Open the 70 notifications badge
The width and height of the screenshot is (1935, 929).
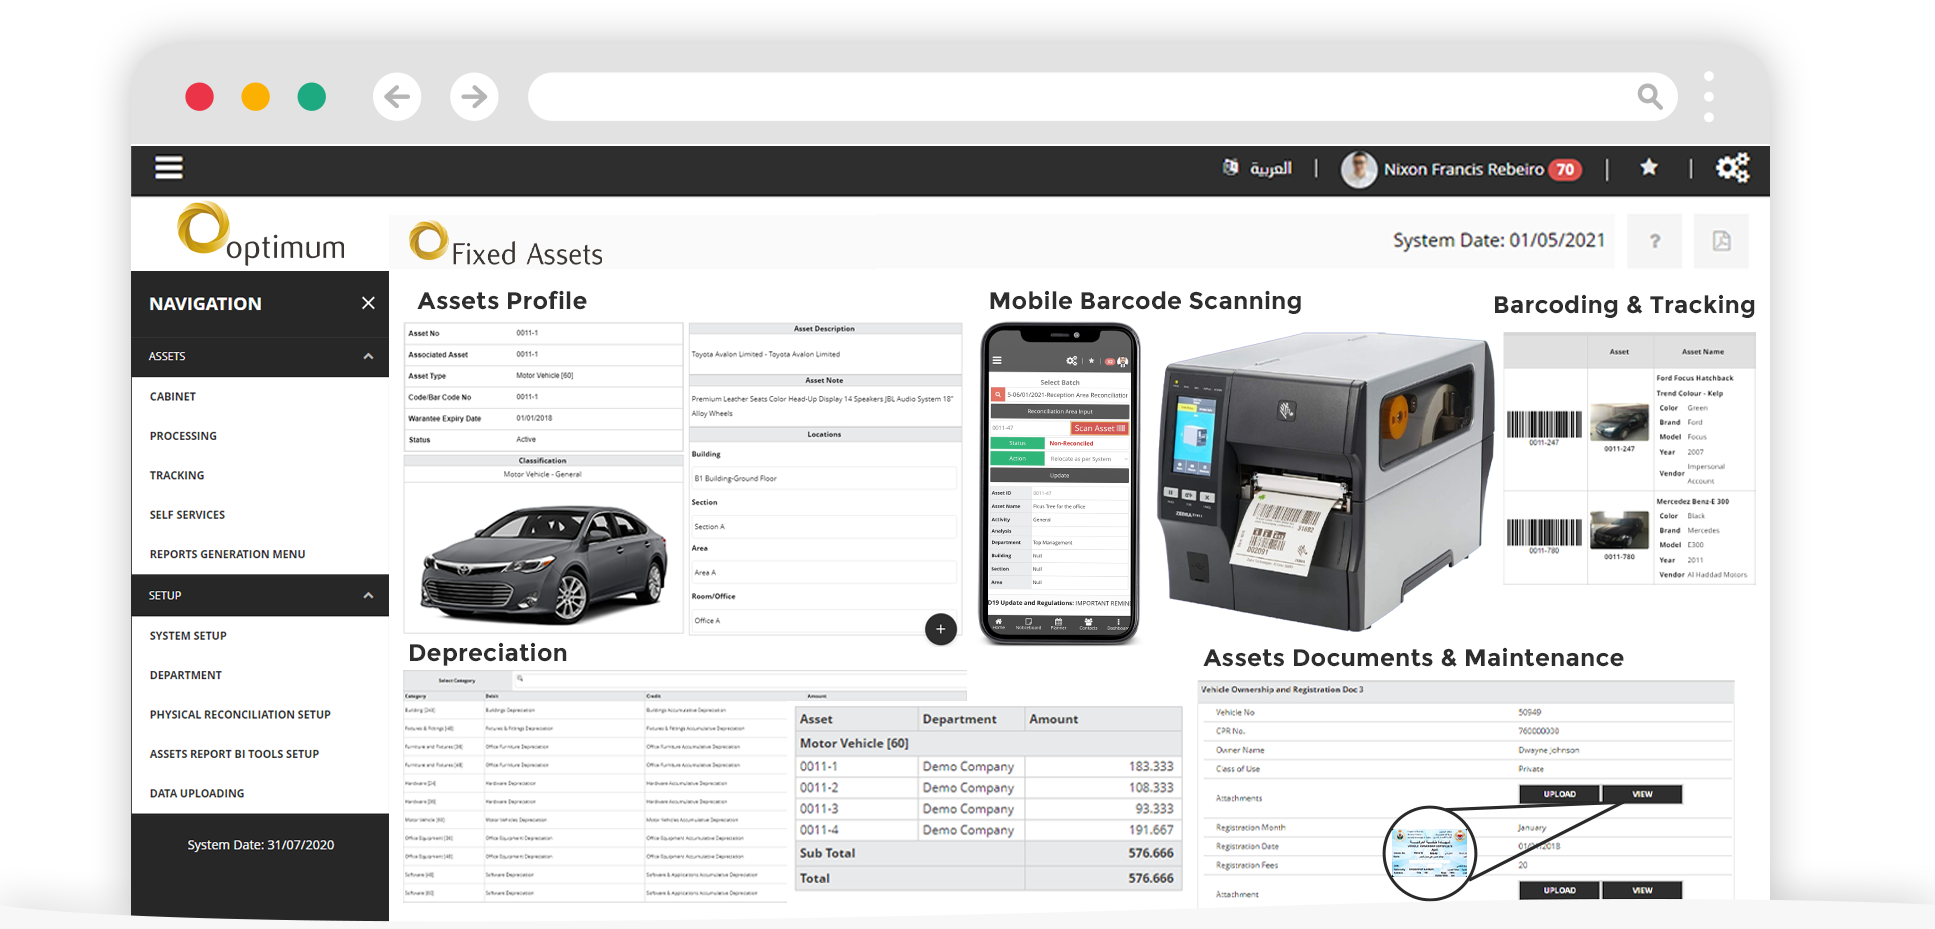(x=1566, y=170)
